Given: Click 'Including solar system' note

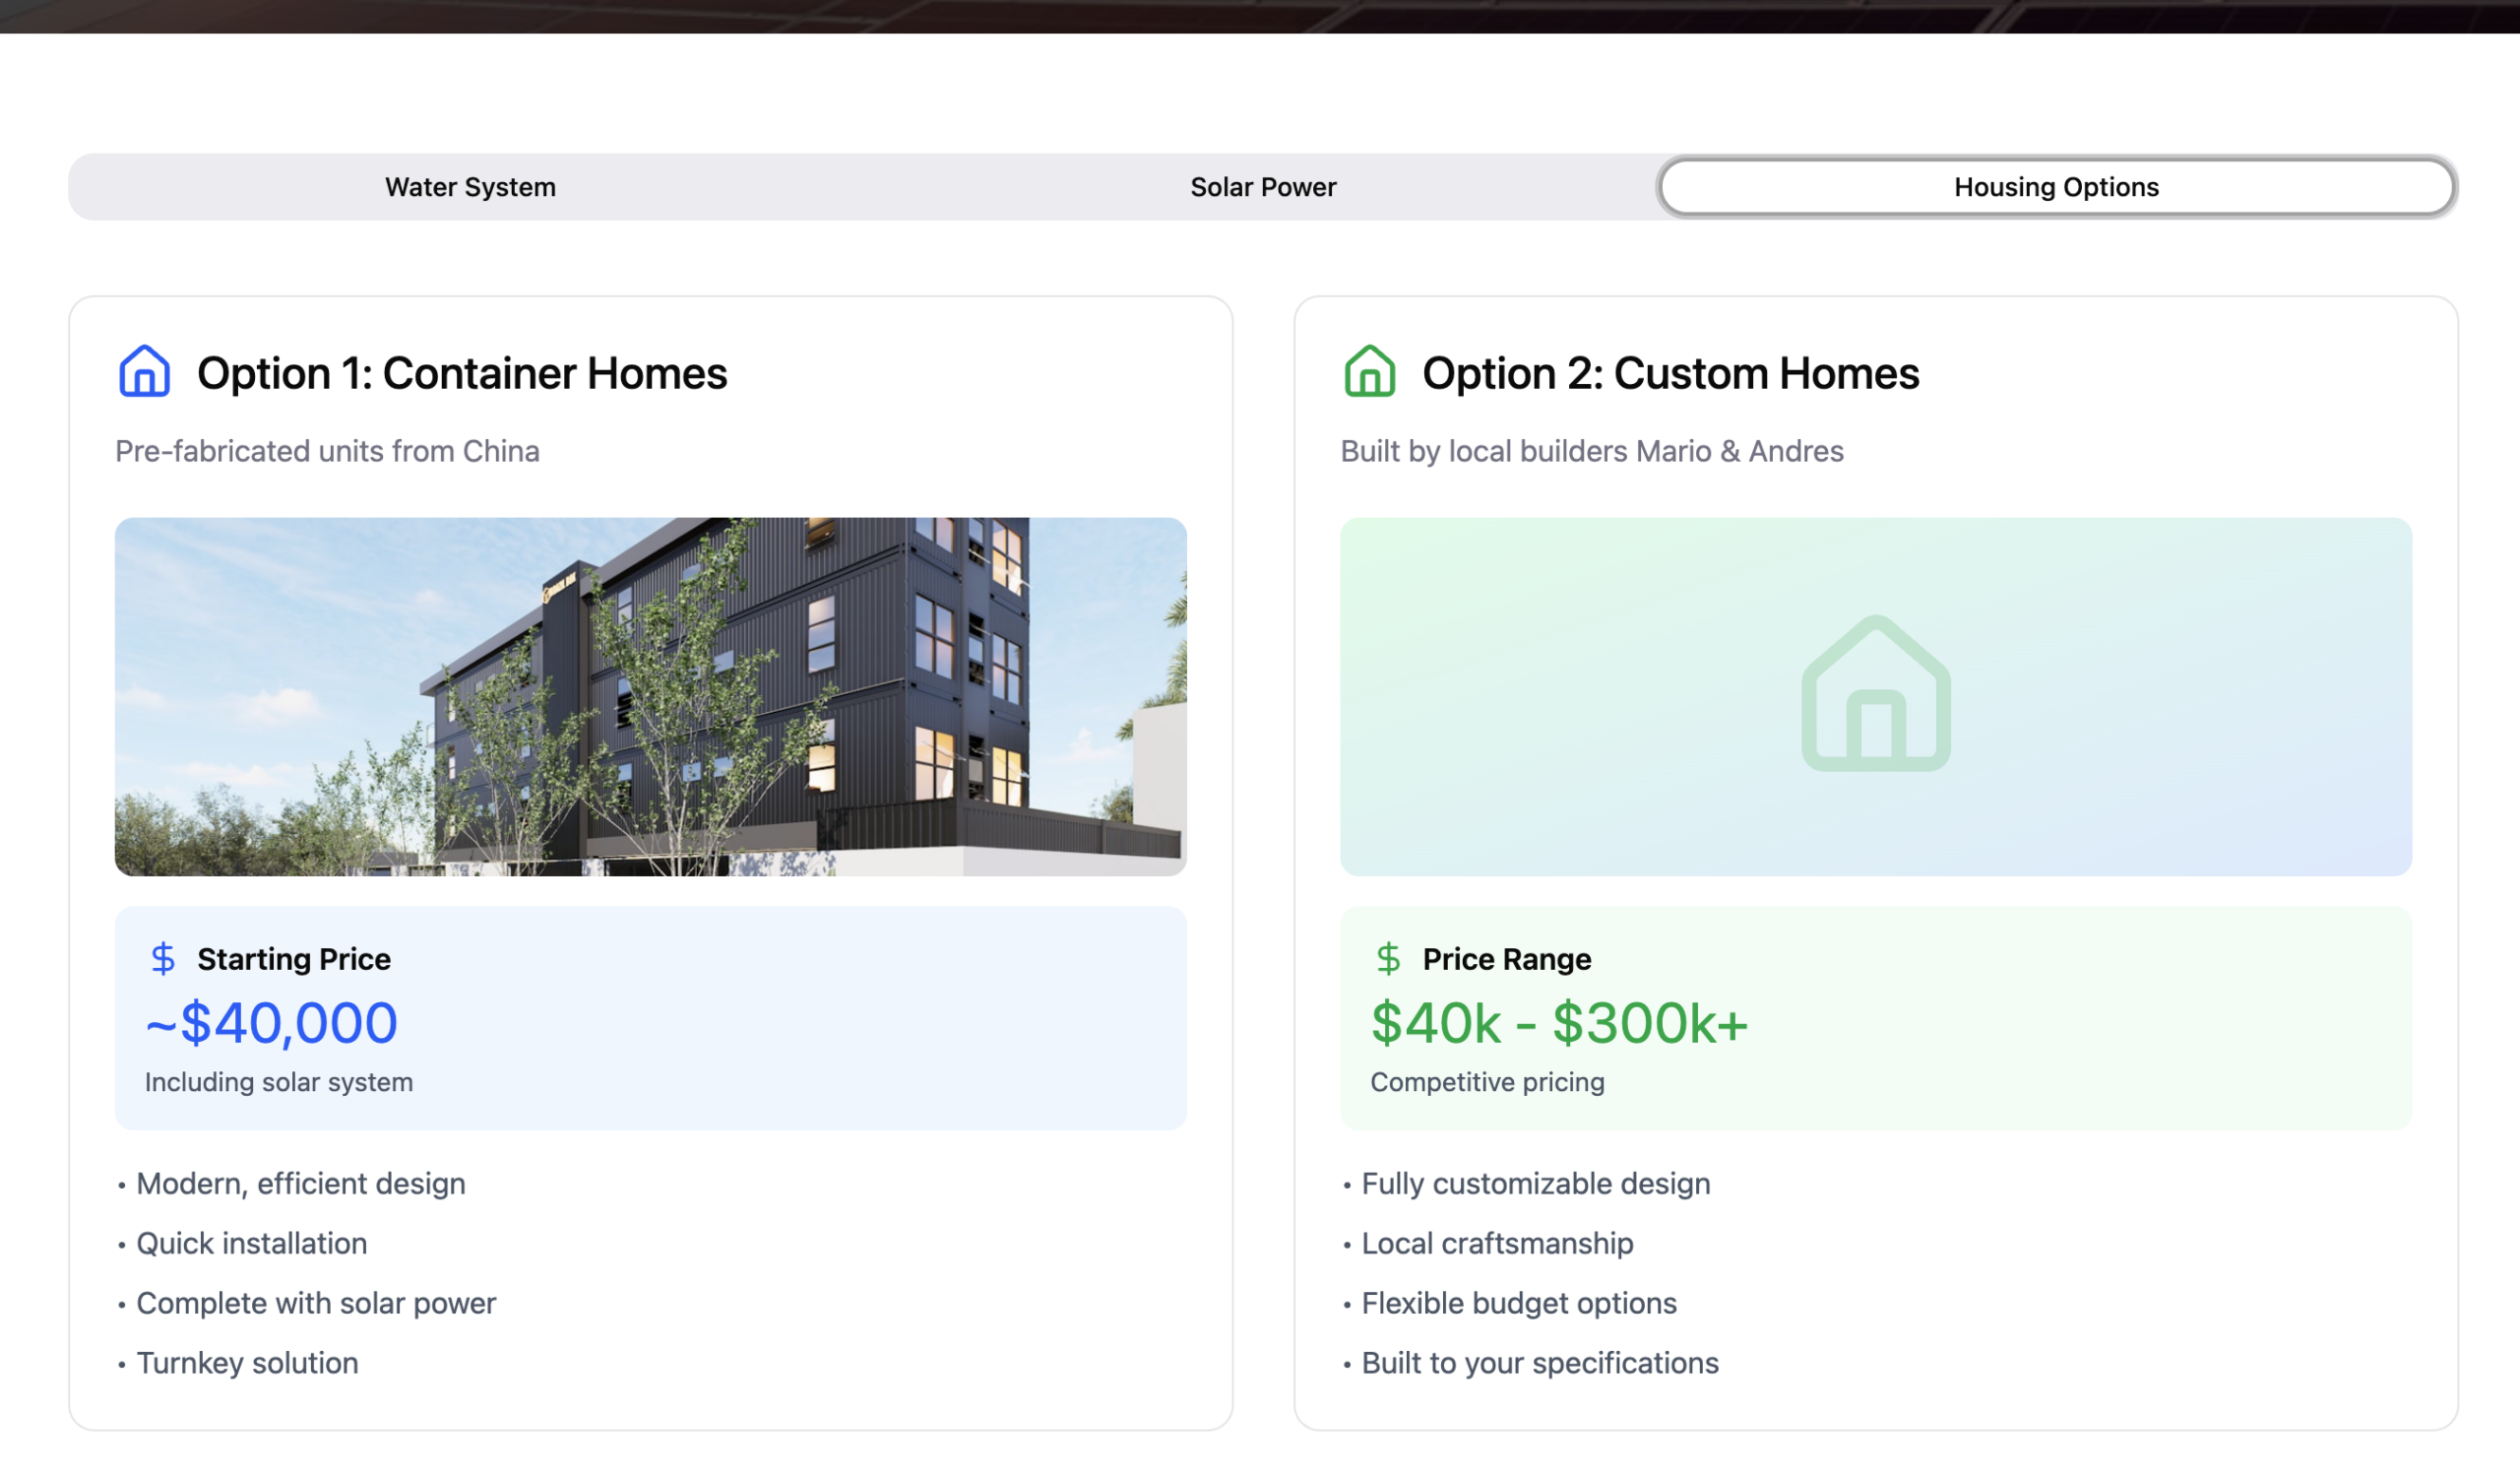Looking at the screenshot, I should 278,1082.
